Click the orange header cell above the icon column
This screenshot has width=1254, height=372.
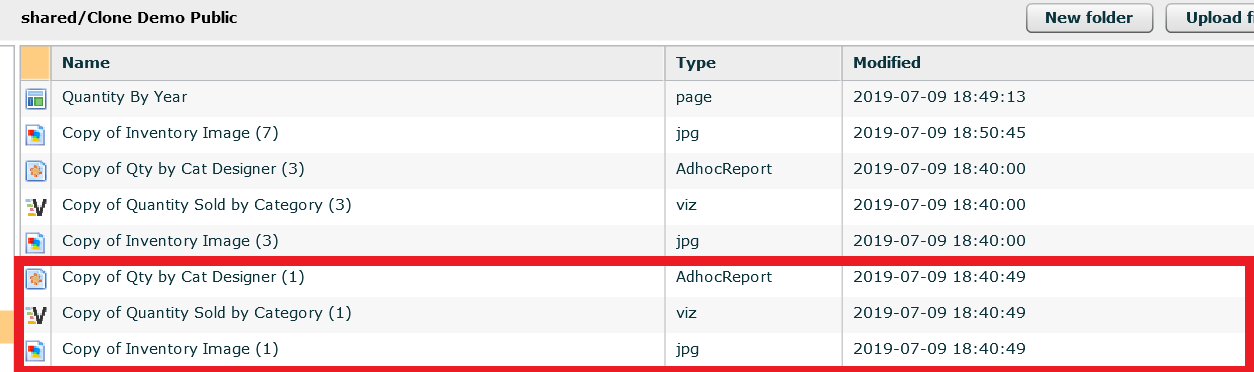(36, 63)
